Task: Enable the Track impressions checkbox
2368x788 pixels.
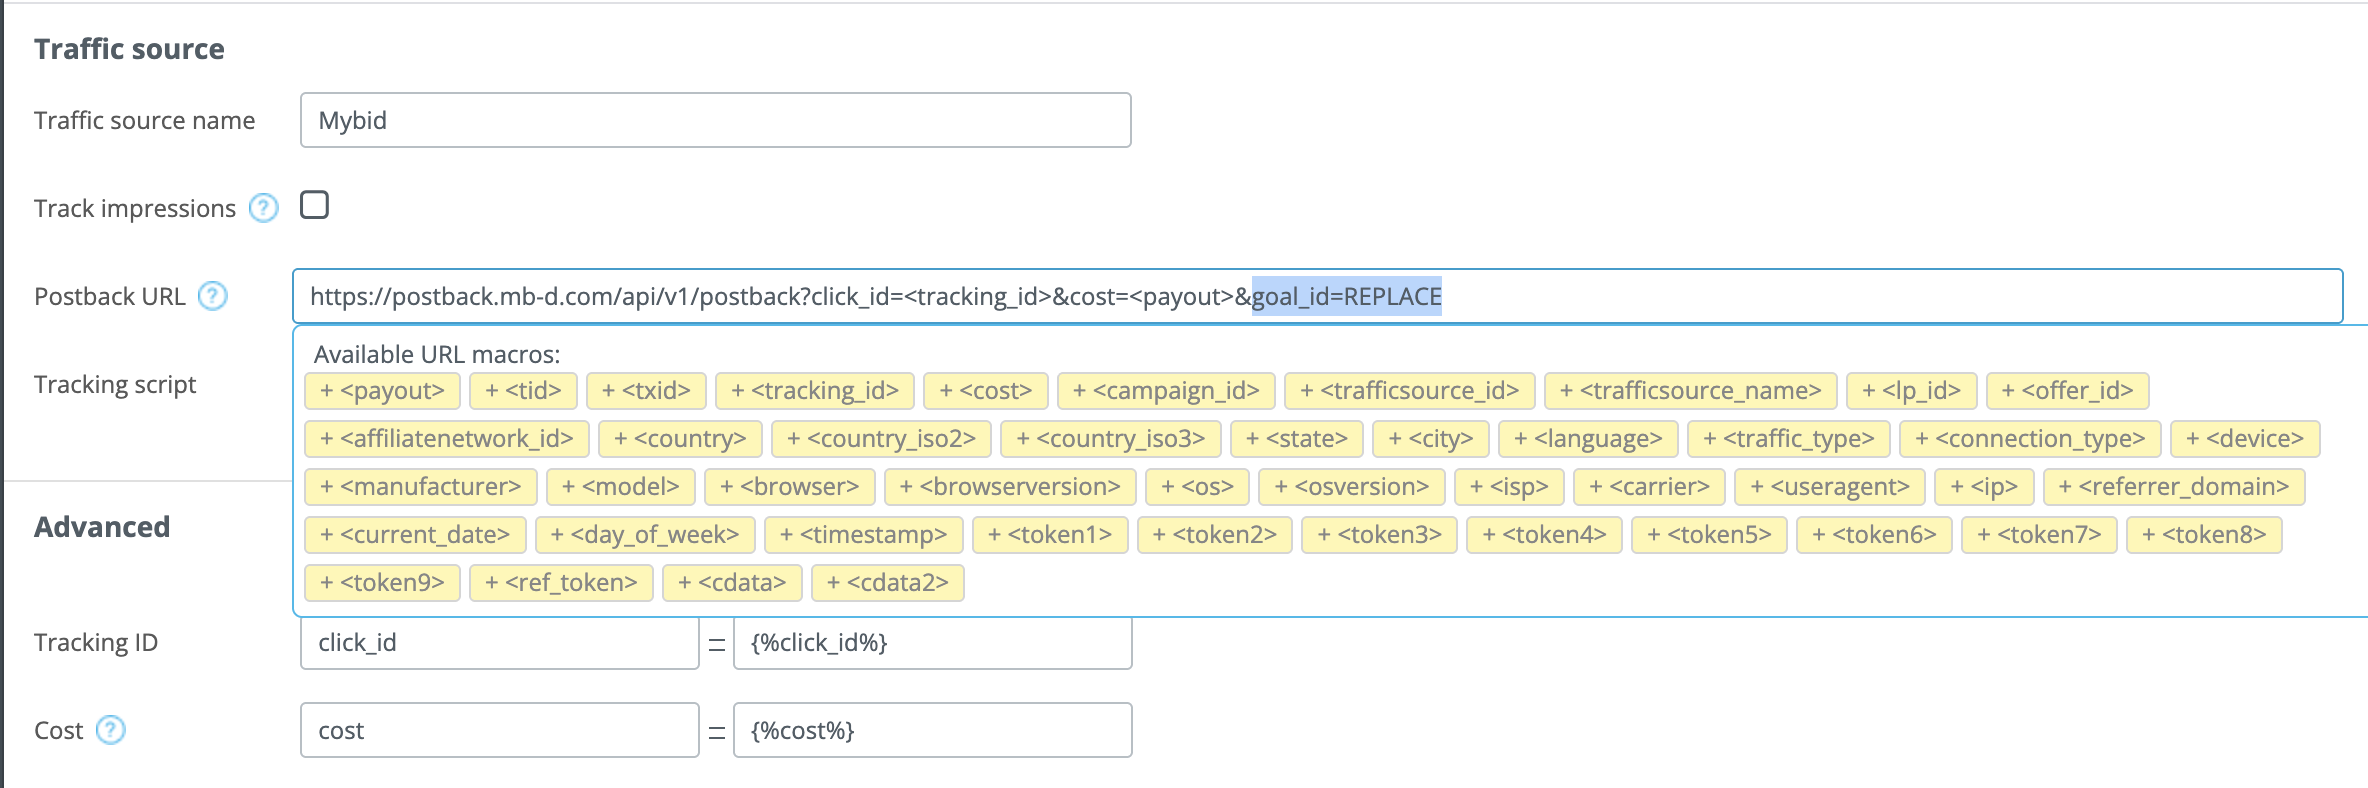Action: [314, 205]
